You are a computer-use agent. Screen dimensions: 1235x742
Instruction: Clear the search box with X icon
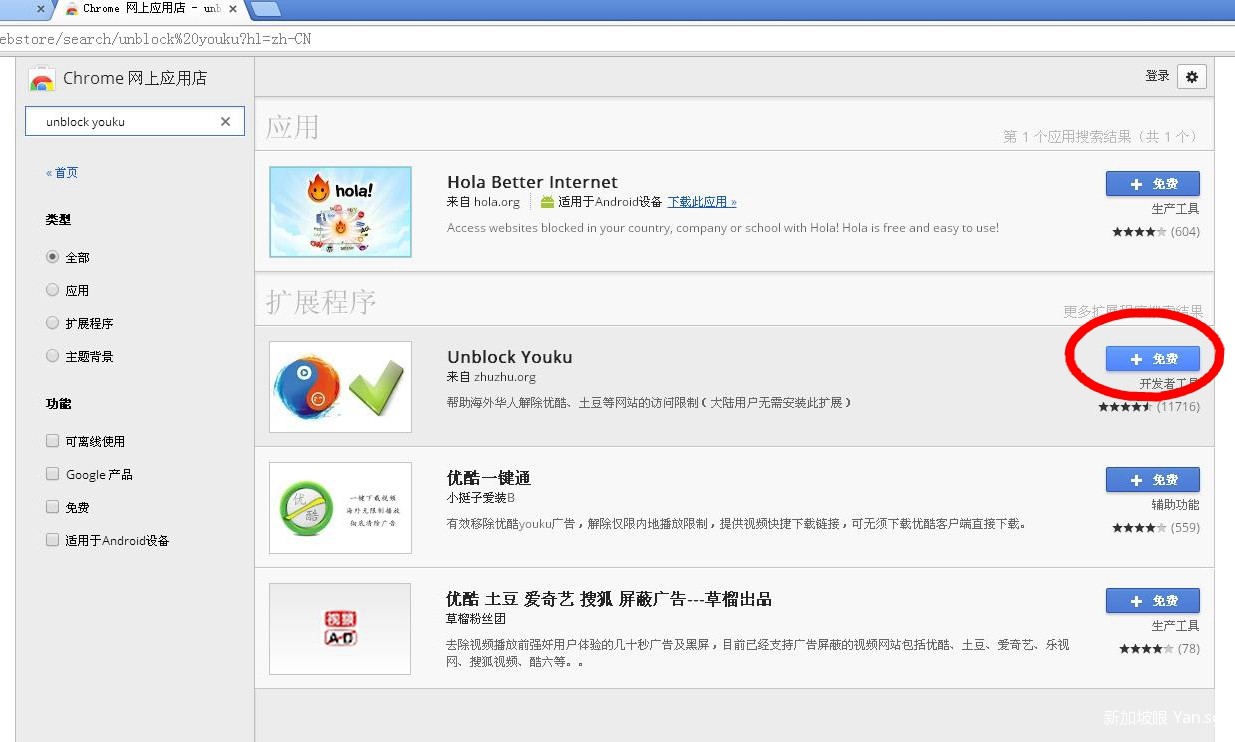coord(225,122)
